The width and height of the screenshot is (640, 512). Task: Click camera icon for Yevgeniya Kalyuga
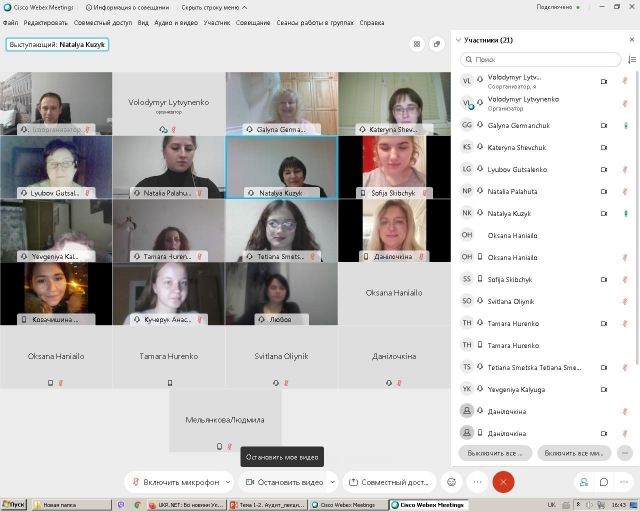pos(604,390)
